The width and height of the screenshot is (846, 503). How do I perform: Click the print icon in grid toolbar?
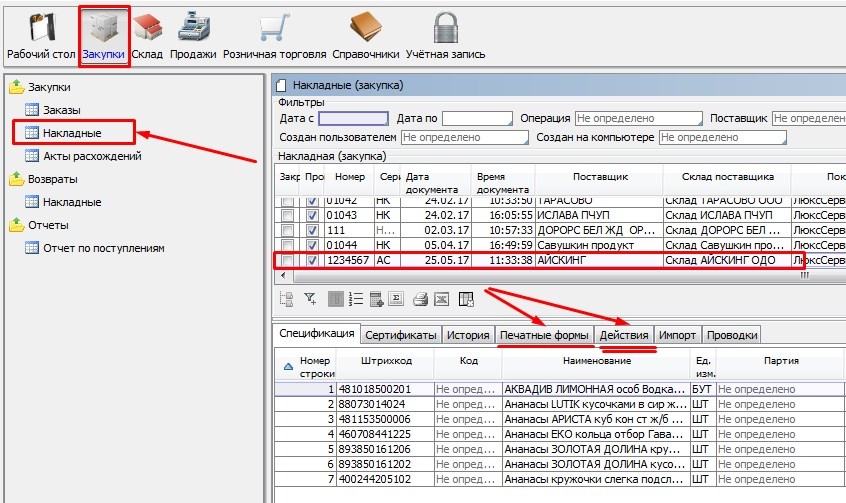pos(421,298)
